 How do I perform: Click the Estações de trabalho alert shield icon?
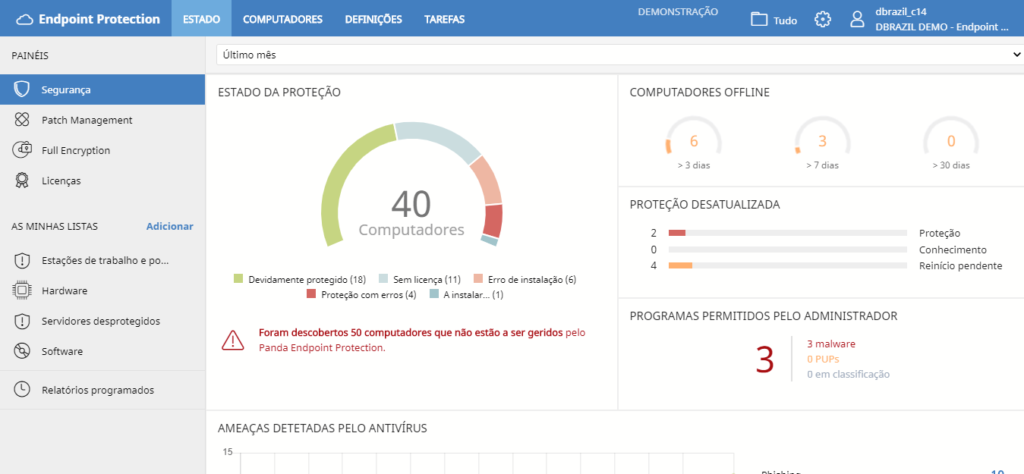pyautogui.click(x=22, y=261)
